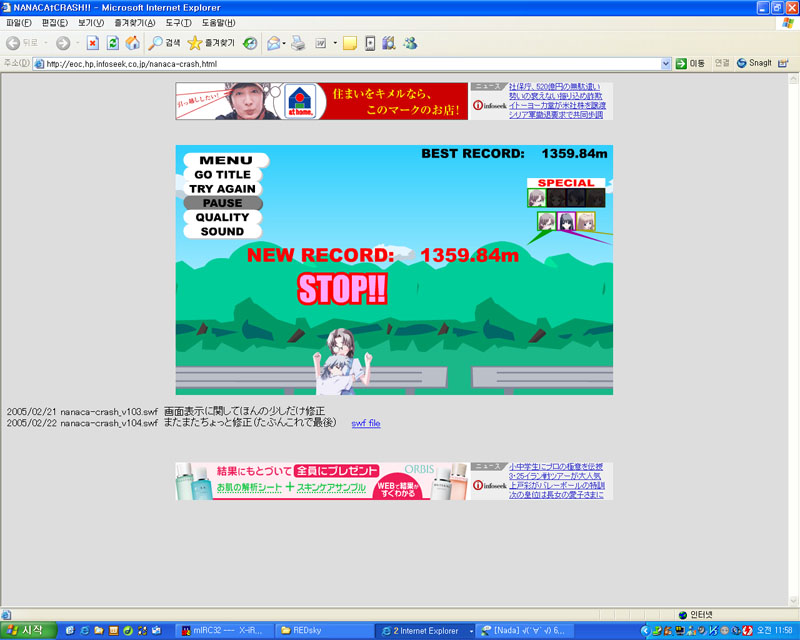This screenshot has height=640, width=800.
Task: Toggle PAUSE in the game menu
Action: 222,203
